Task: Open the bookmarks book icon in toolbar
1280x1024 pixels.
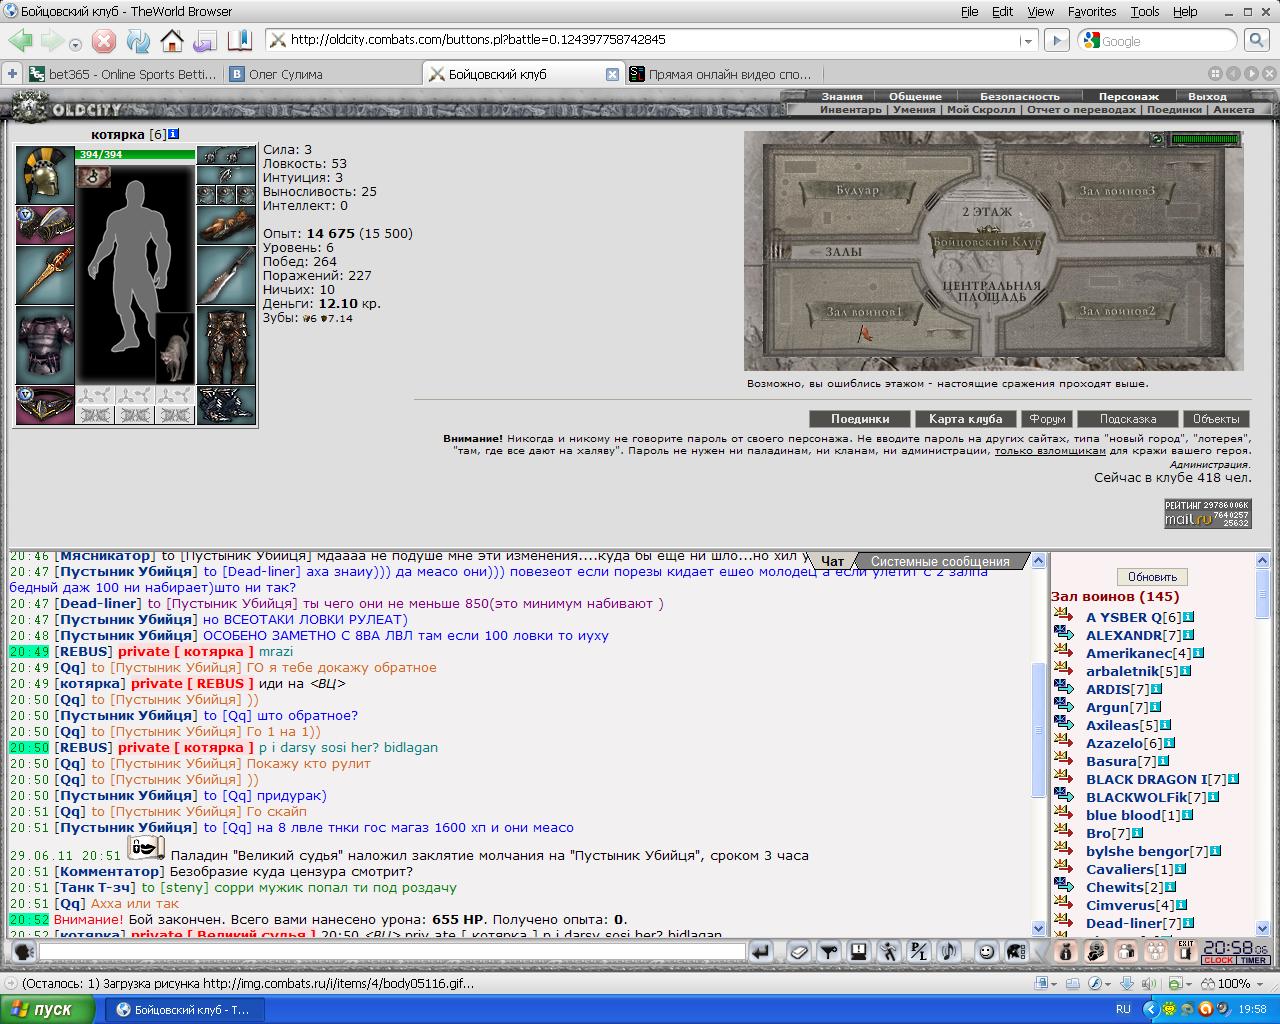Action: click(239, 41)
